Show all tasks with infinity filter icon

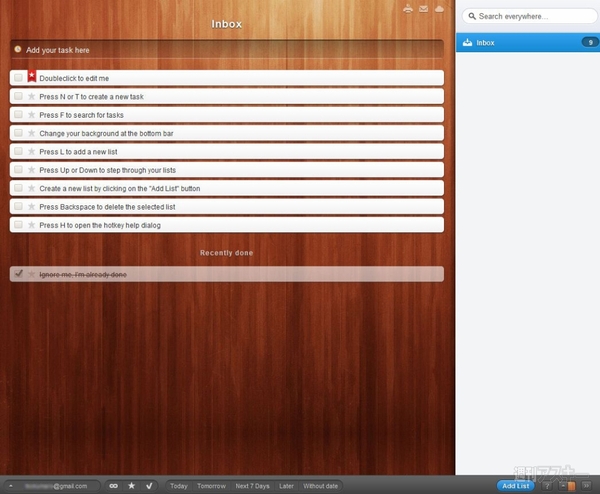pos(114,486)
